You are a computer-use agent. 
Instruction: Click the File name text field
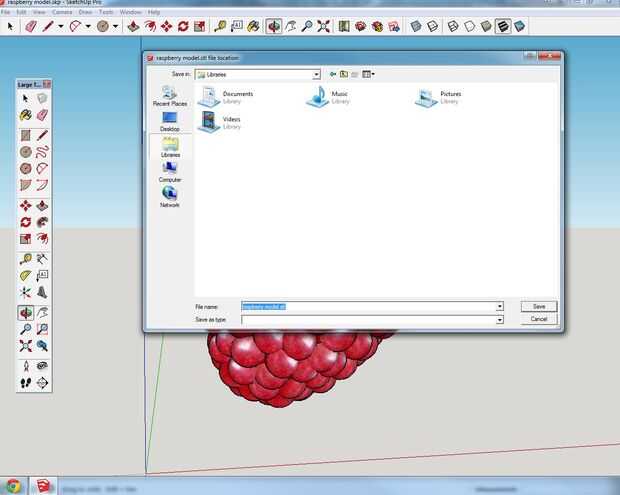[369, 306]
